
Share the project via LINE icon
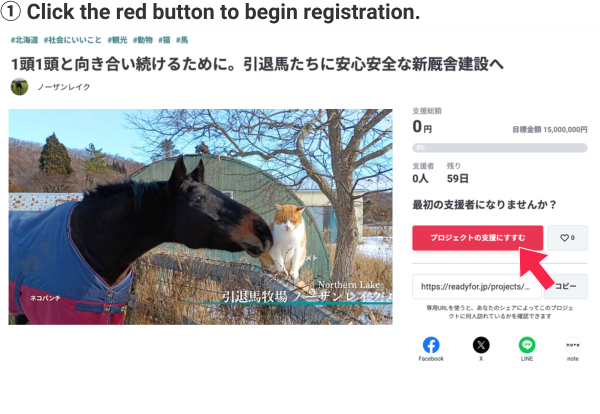tap(527, 345)
